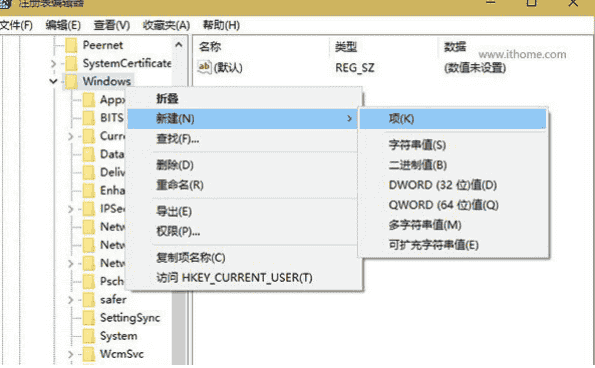This screenshot has width=595, height=368.
Task: Click the WcmSvc folder icon
Action: tap(89, 354)
